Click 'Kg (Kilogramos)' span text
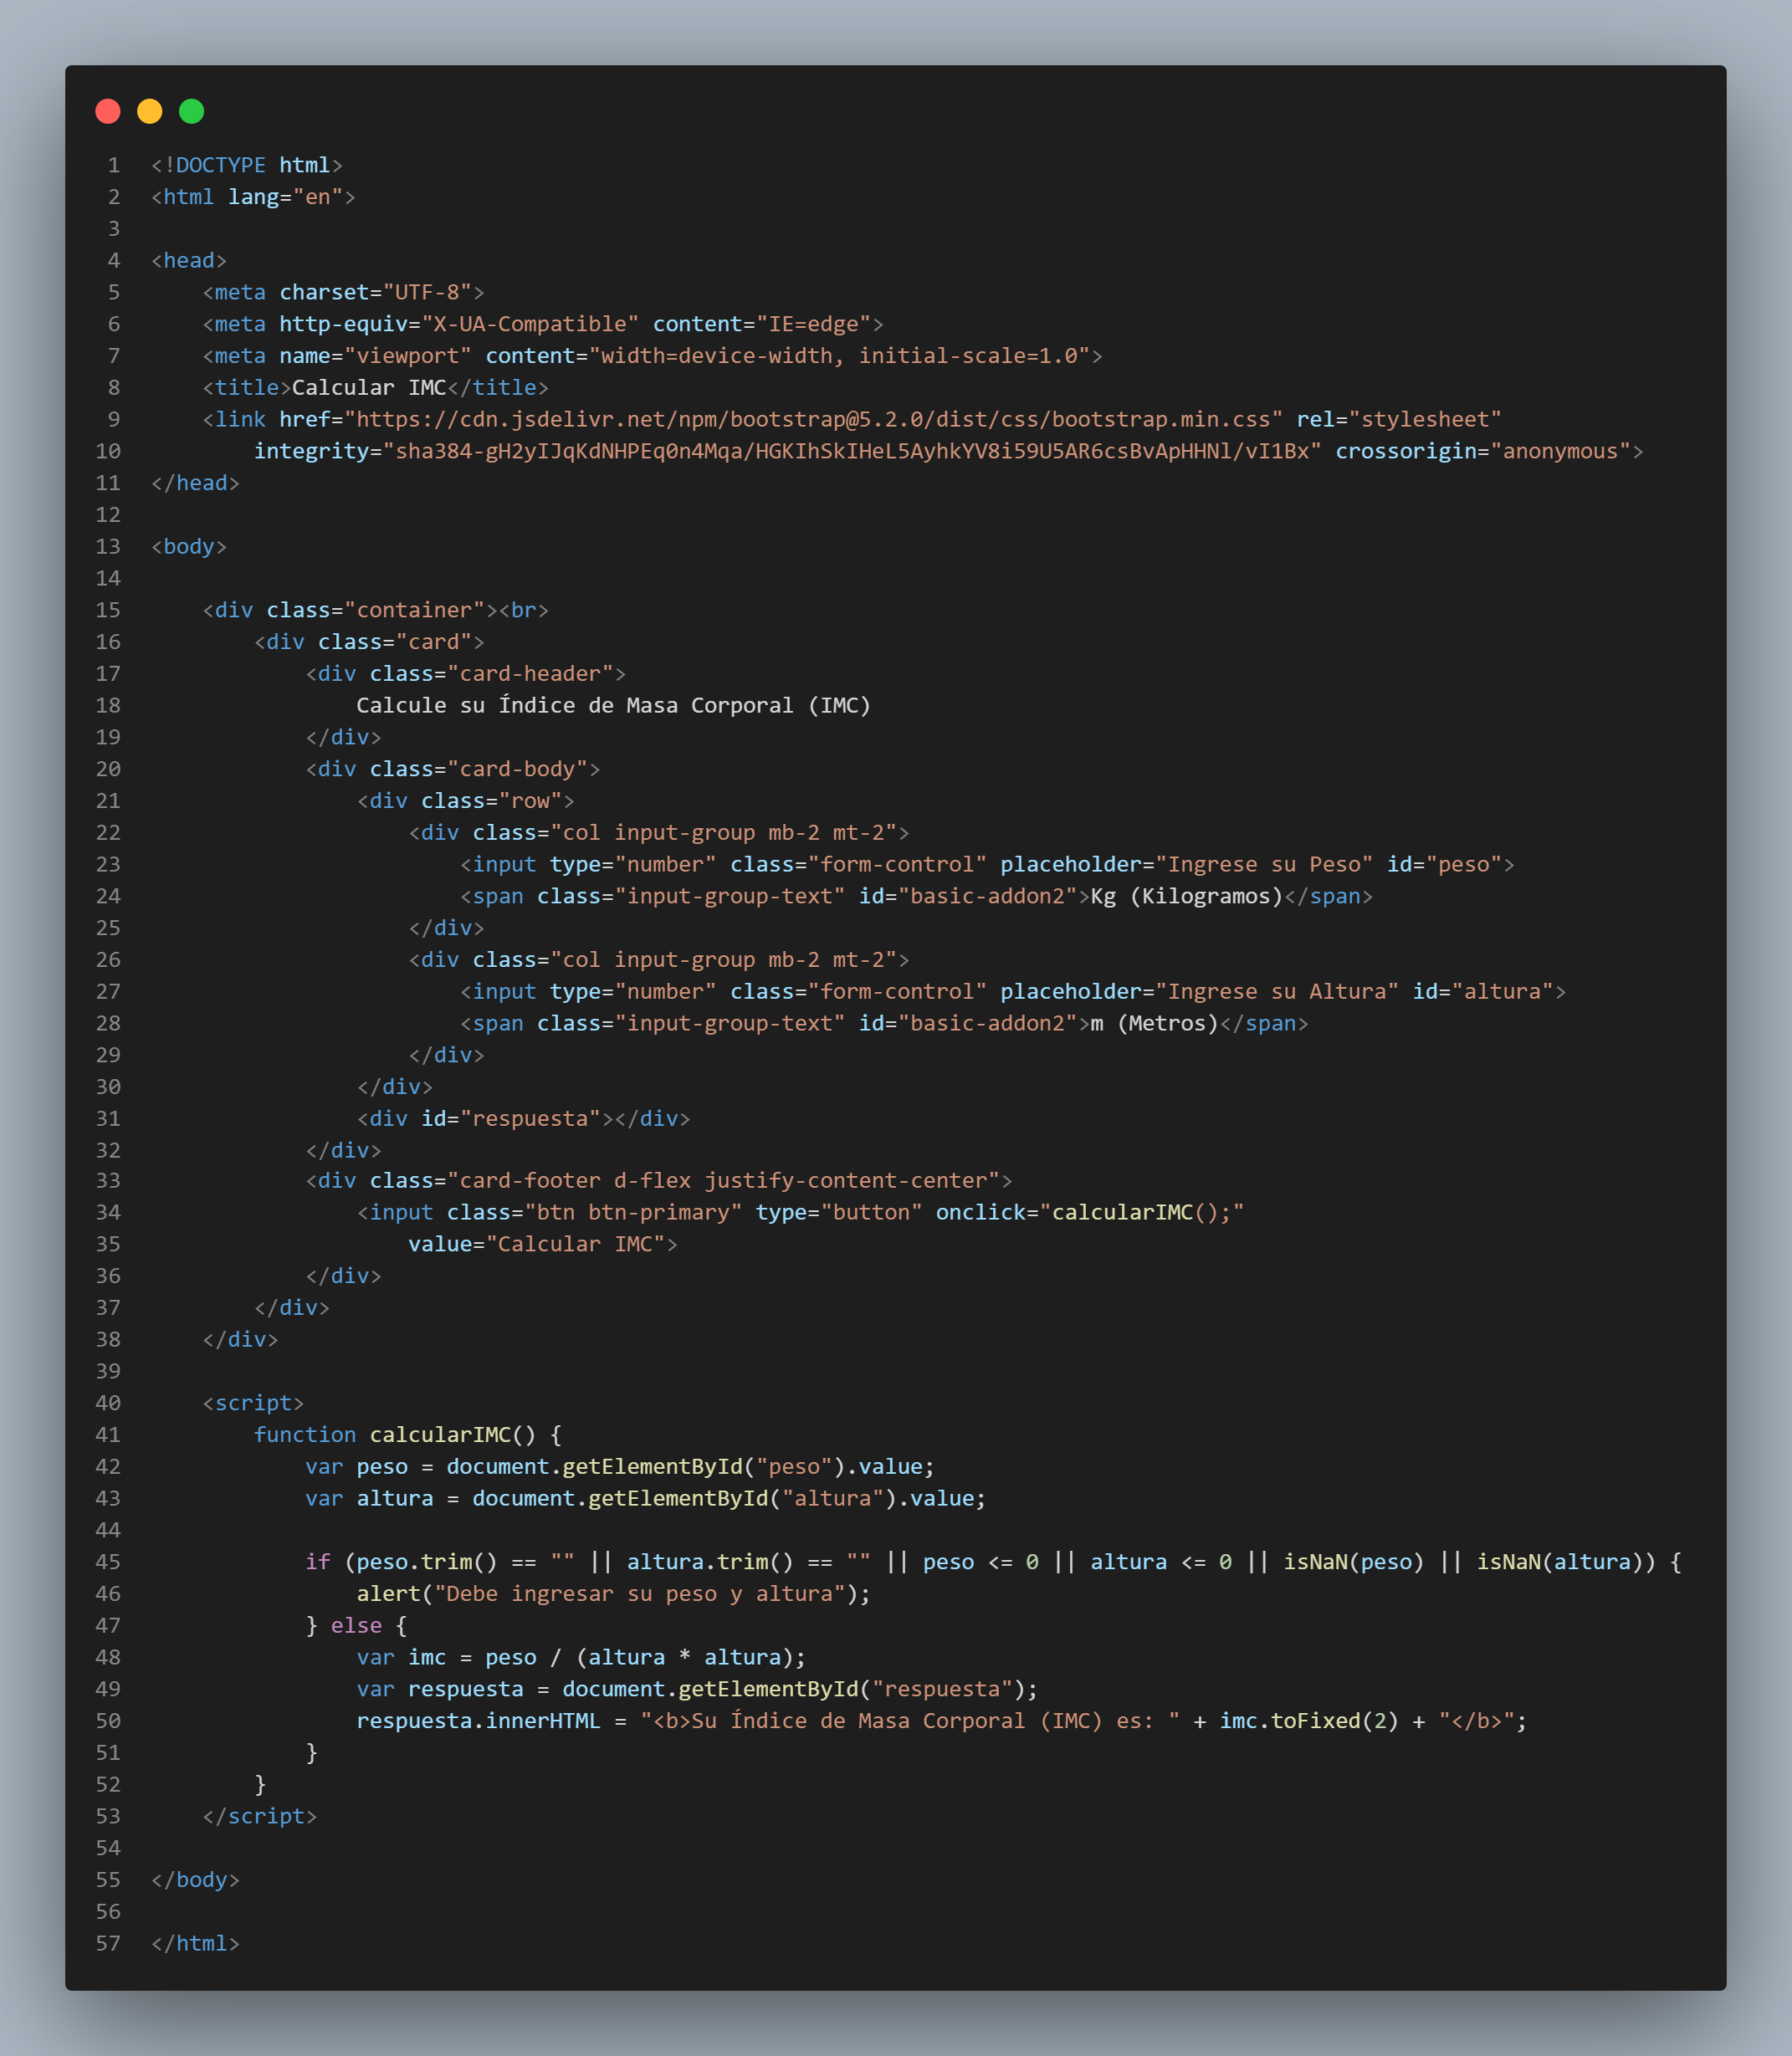Screen dimensions: 1792x2056 [x=1187, y=896]
